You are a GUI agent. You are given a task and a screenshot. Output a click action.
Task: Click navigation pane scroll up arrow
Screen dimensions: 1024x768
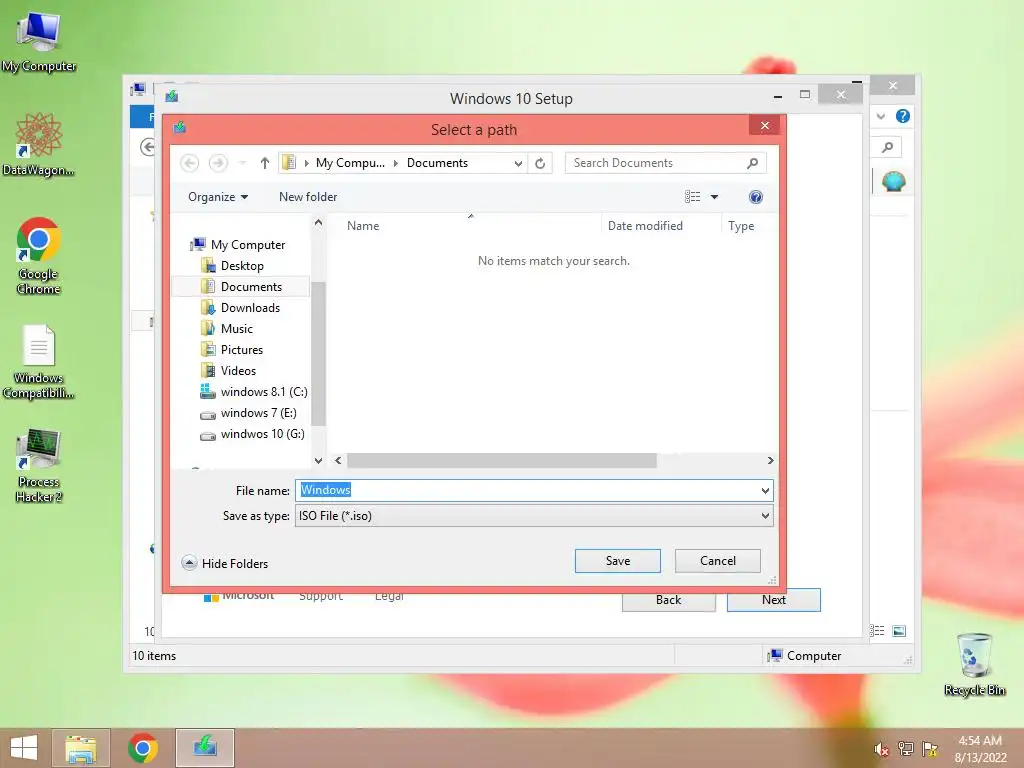(318, 223)
